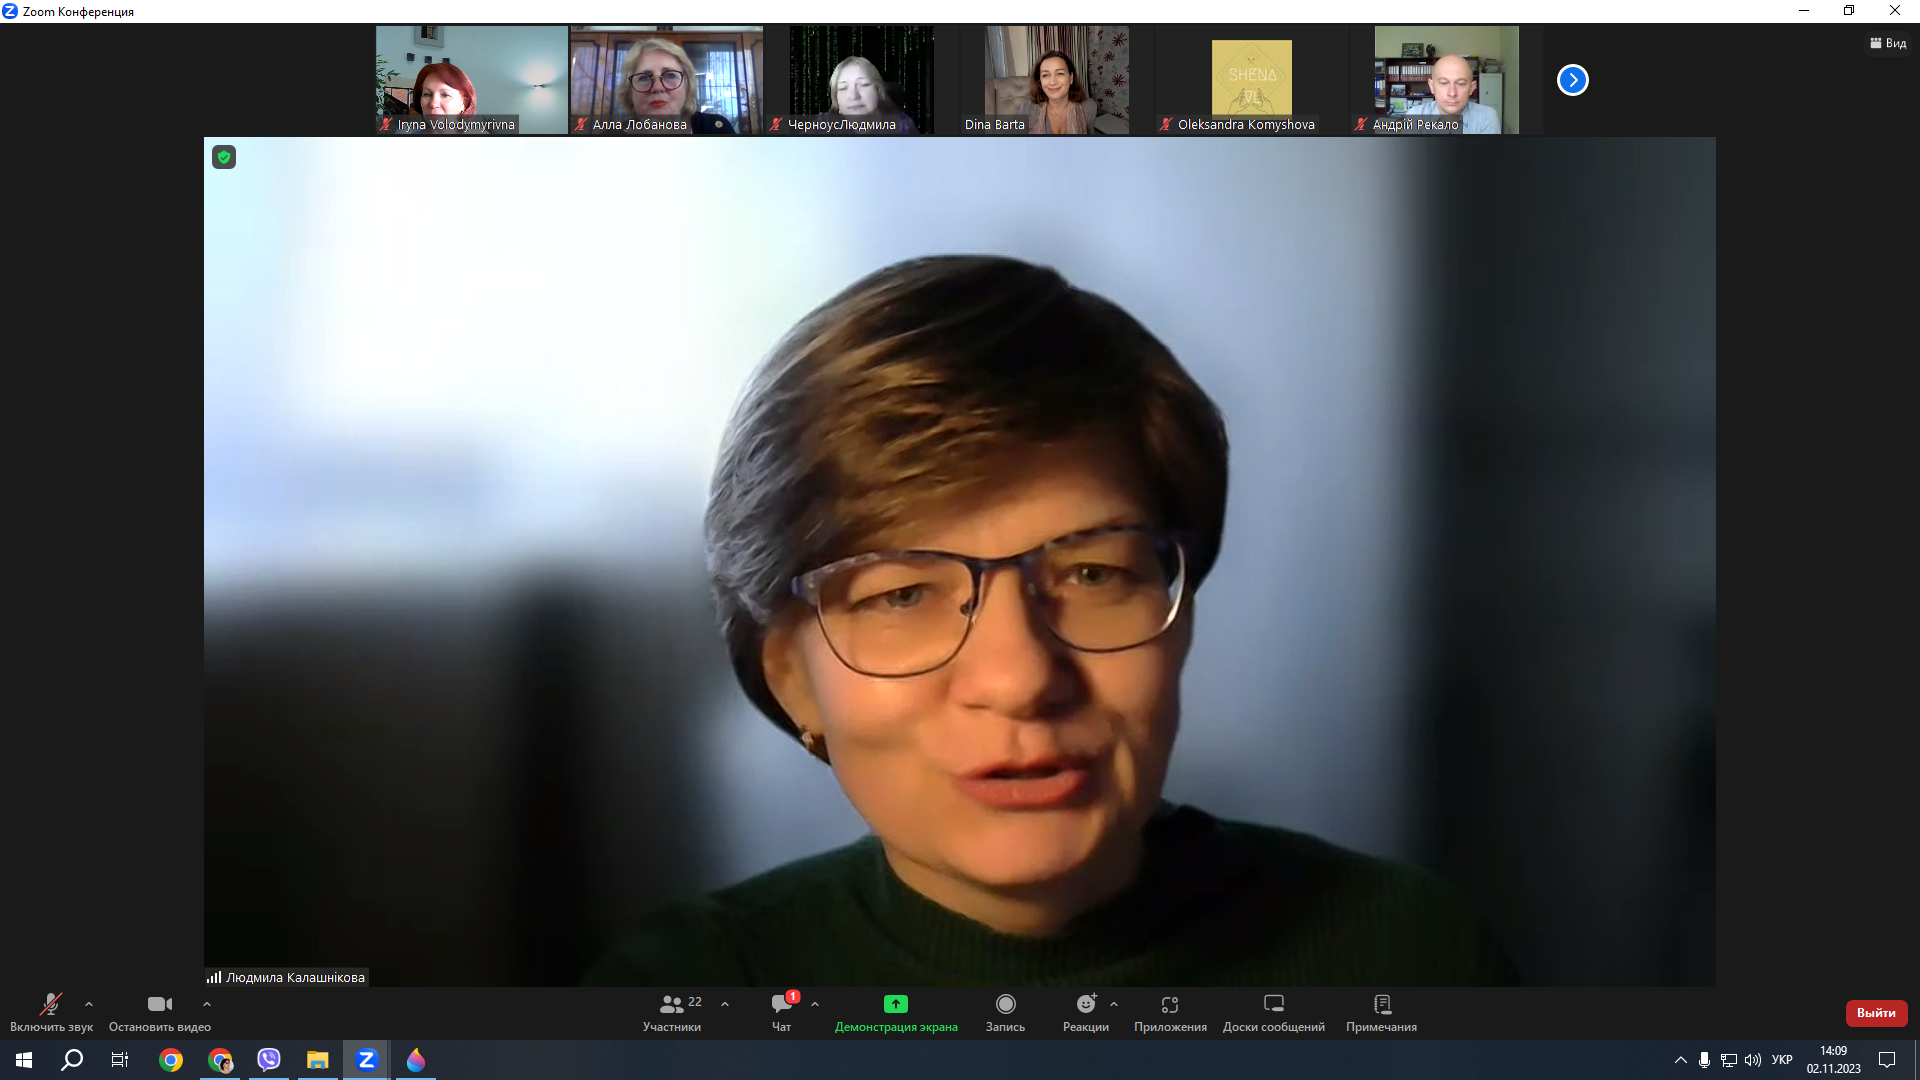Show next participants with blue arrow button
This screenshot has height=1080, width=1920.
1572,80
